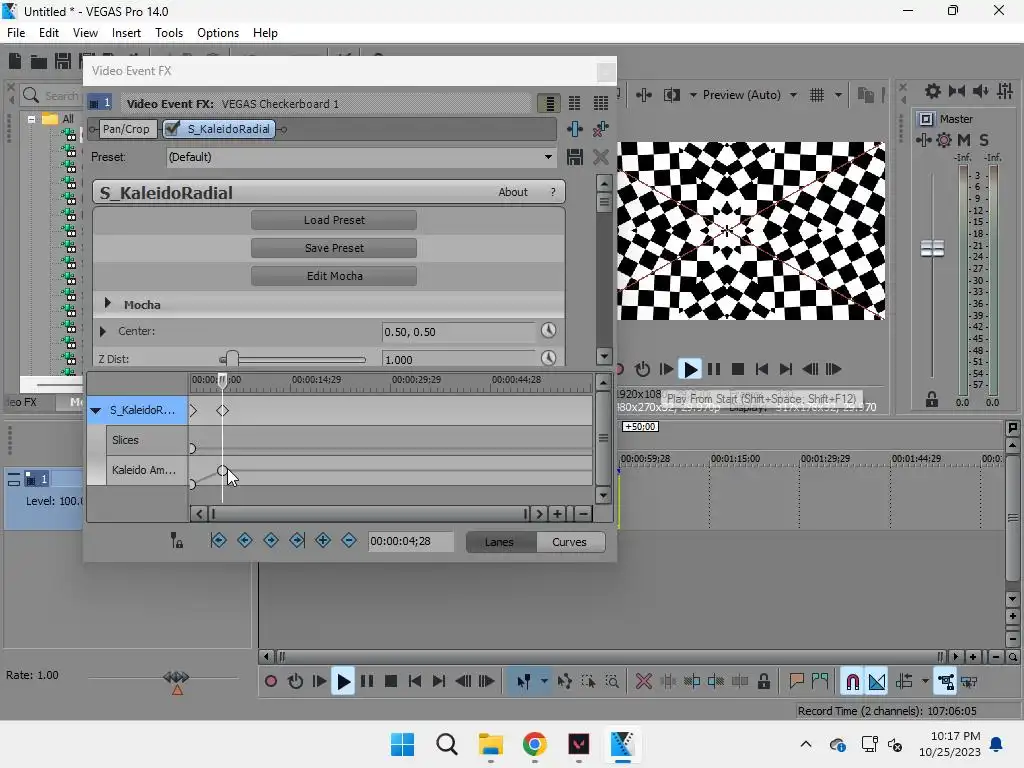Switch keyframe view to Lanes
The image size is (1024, 768).
(x=500, y=542)
